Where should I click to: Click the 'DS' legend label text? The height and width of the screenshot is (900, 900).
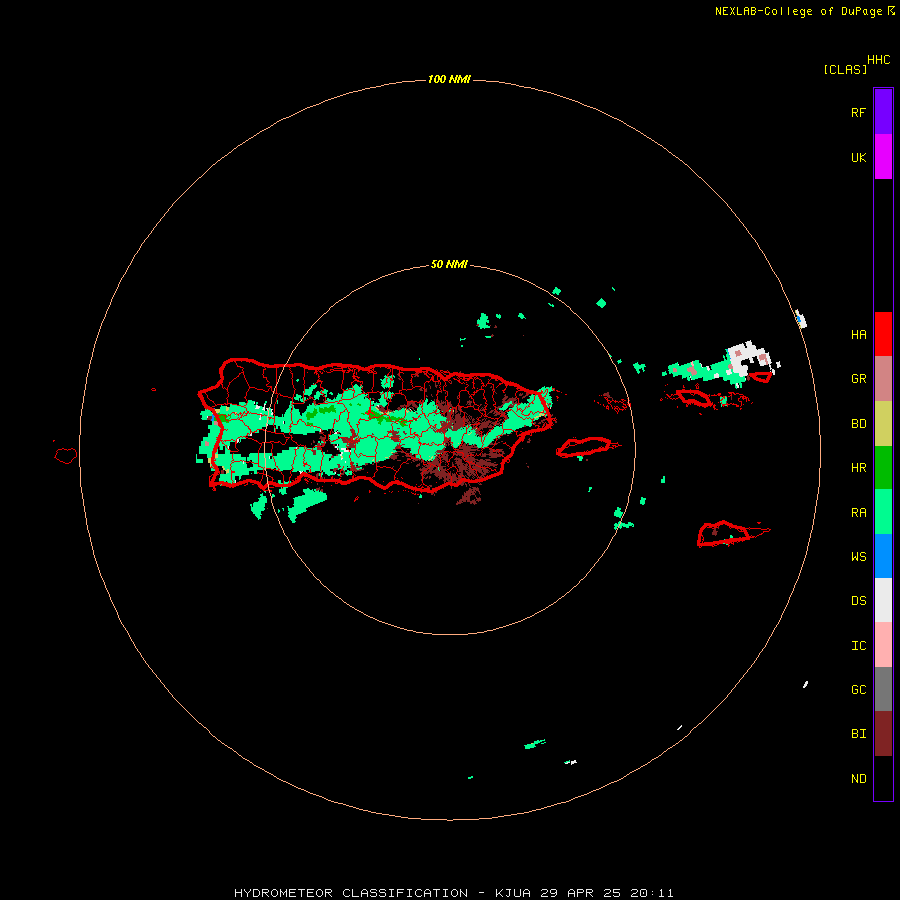(858, 601)
